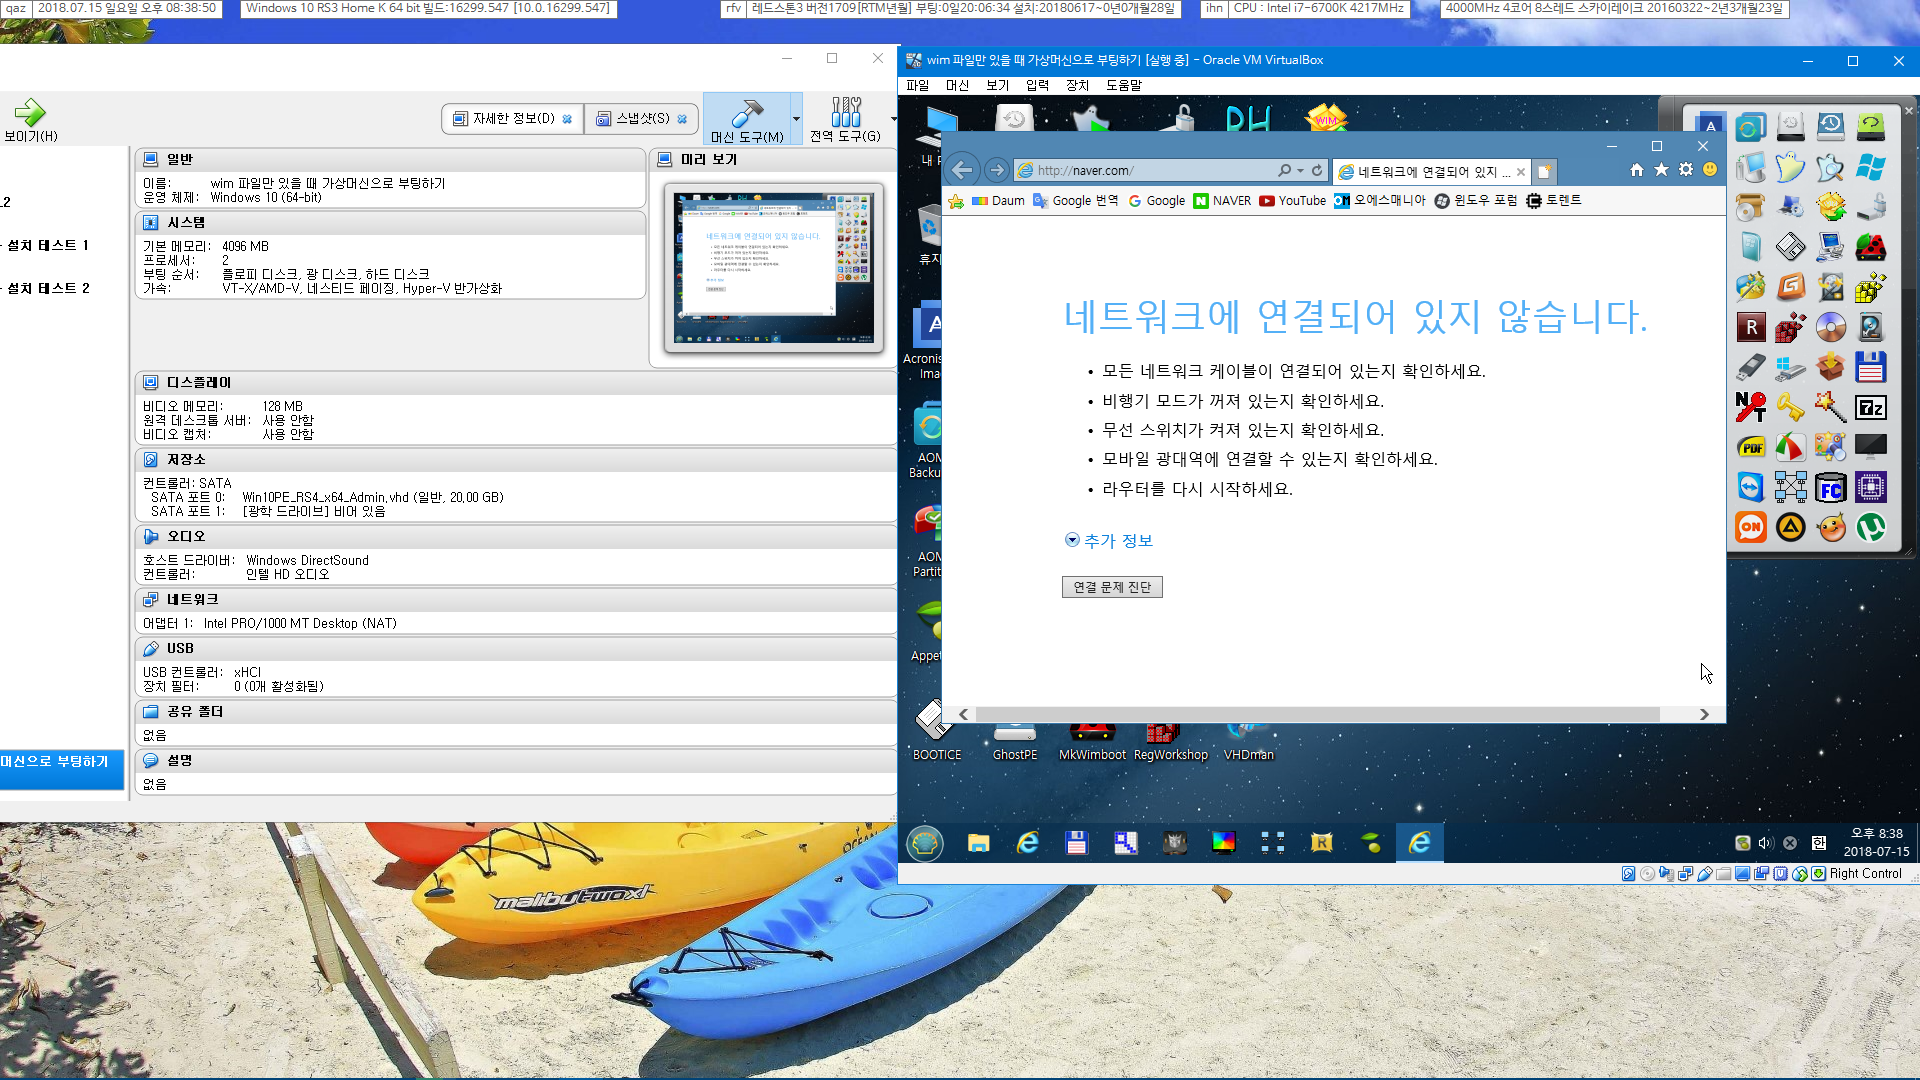Click IE smiley feedback icon
The width and height of the screenshot is (1920, 1080).
[1710, 170]
